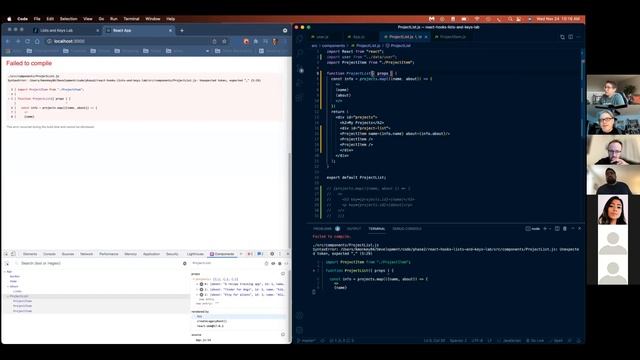
Task: Open the Code menu in menu bar
Action: [x=22, y=19]
